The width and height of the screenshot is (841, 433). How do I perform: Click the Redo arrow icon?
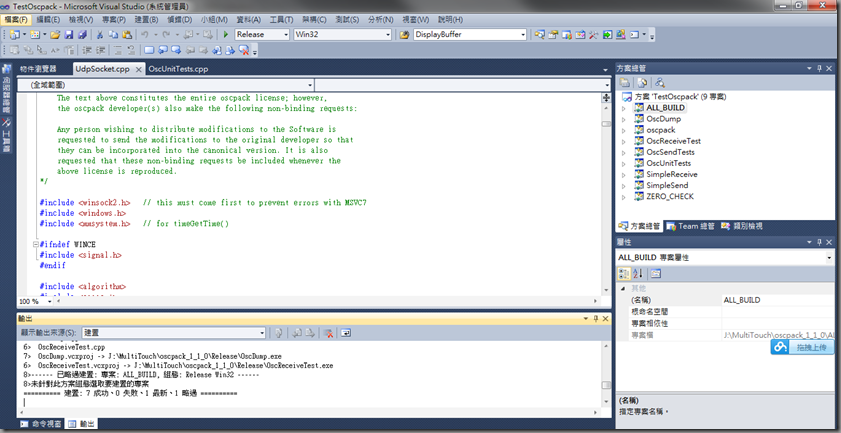point(166,34)
